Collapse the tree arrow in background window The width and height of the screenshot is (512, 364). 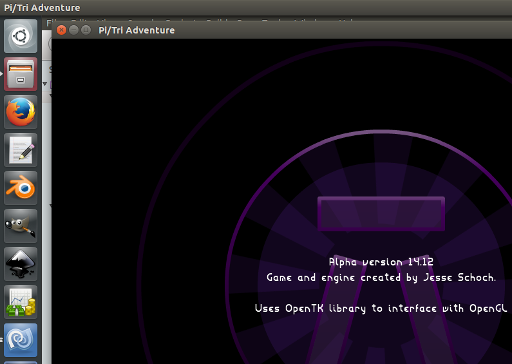coord(45,84)
